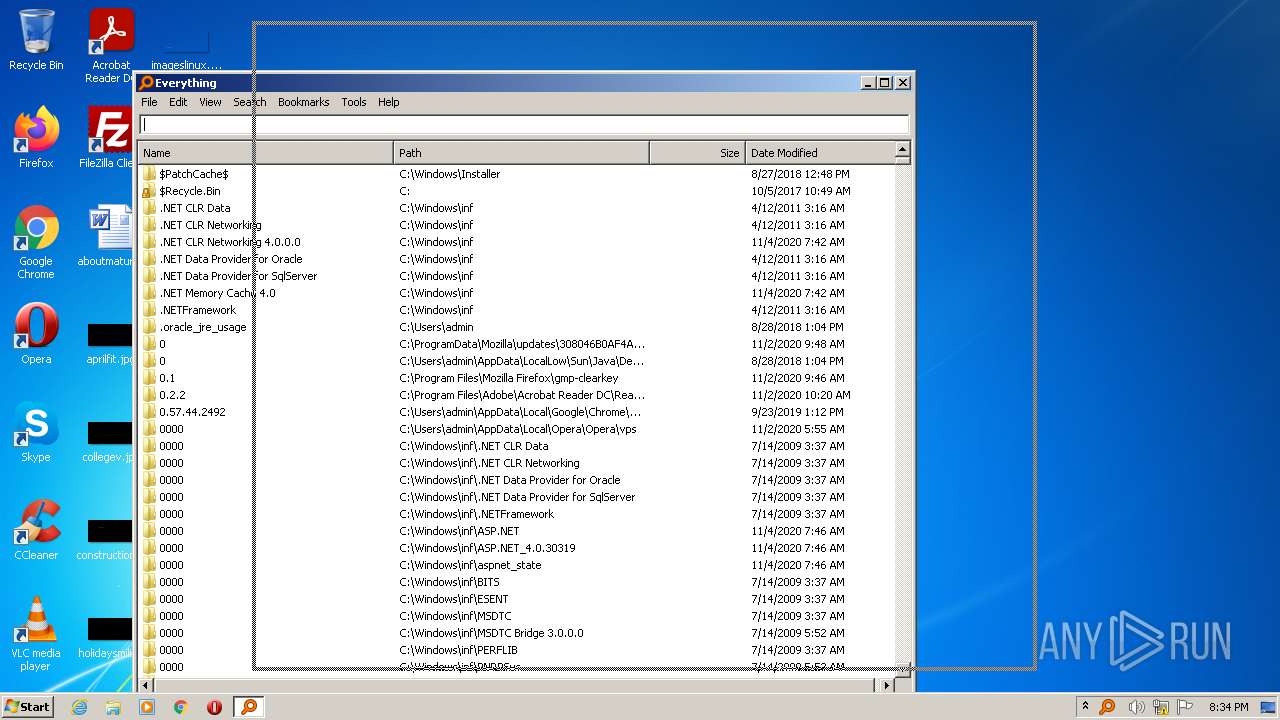Open the Opera desktop shortcut
Viewport: 1280px width, 720px height.
(36, 334)
